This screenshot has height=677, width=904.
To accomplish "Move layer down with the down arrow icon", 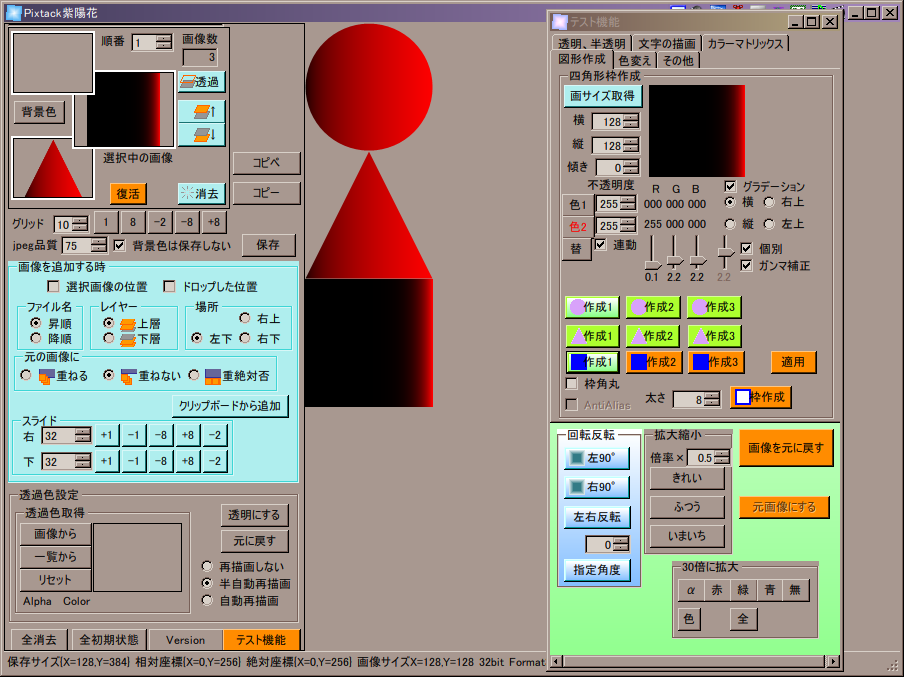I will click(x=201, y=135).
